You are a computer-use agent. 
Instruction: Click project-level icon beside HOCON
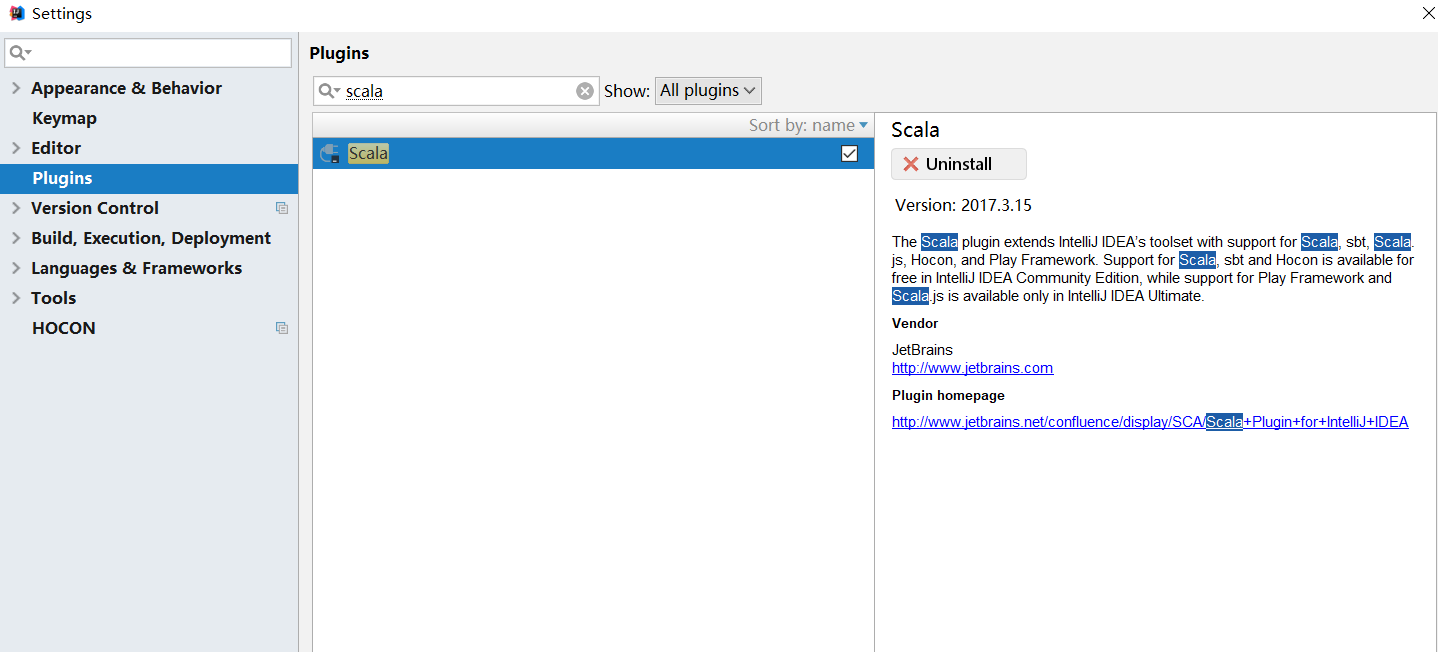coord(282,328)
